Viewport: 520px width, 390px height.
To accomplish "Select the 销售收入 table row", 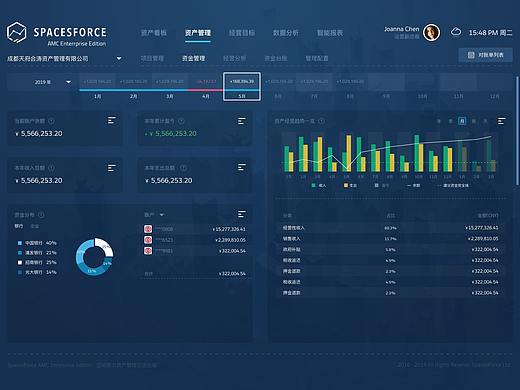I will (389, 239).
